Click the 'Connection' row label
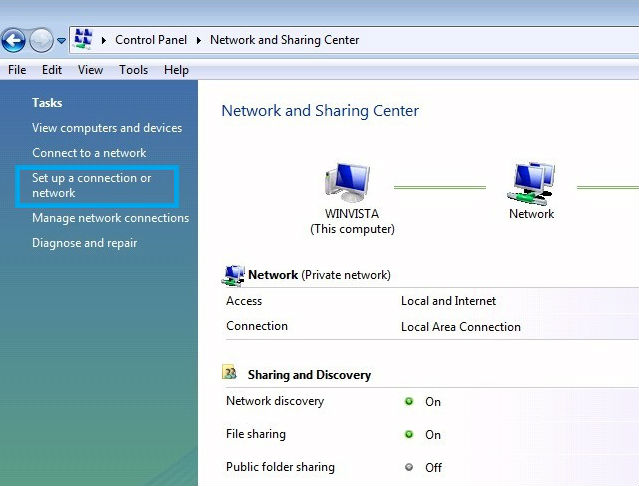Viewport: 639px width, 486px height. 257,326
